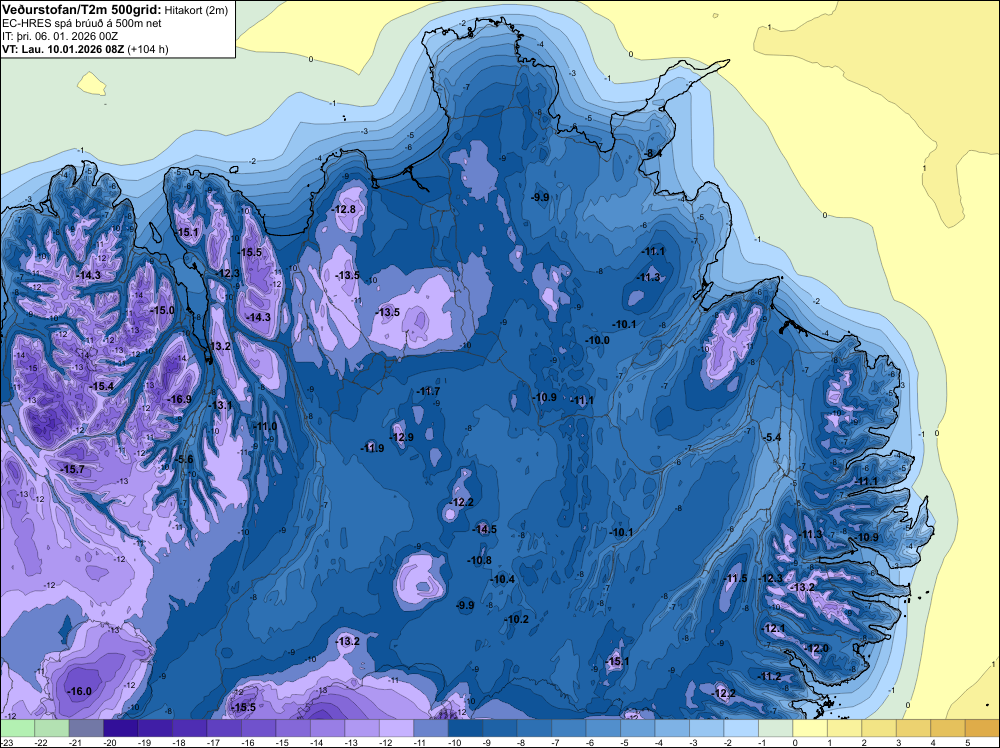
Task: Click the title text 'Veðurstofan/T2m 500grid:'
Action: (x=82, y=9)
